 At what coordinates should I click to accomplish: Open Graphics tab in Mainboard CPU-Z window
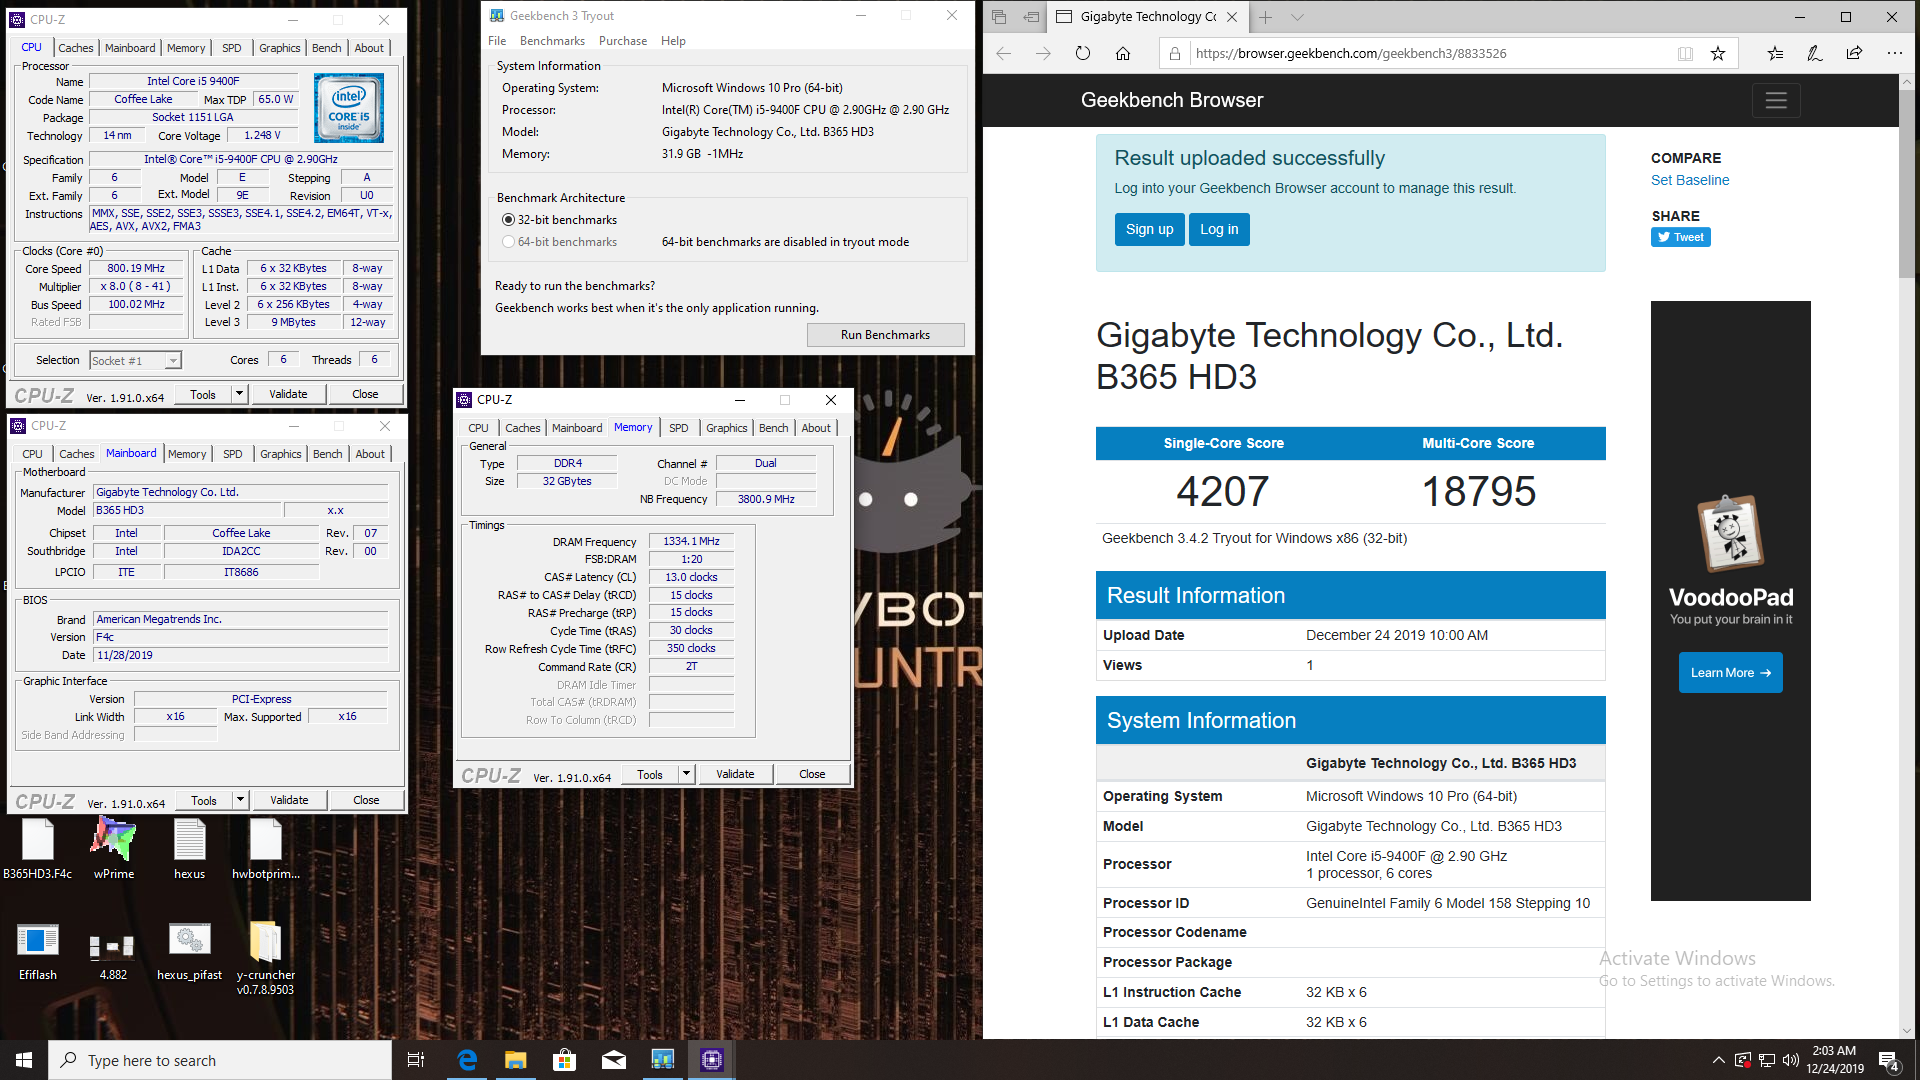tap(280, 454)
